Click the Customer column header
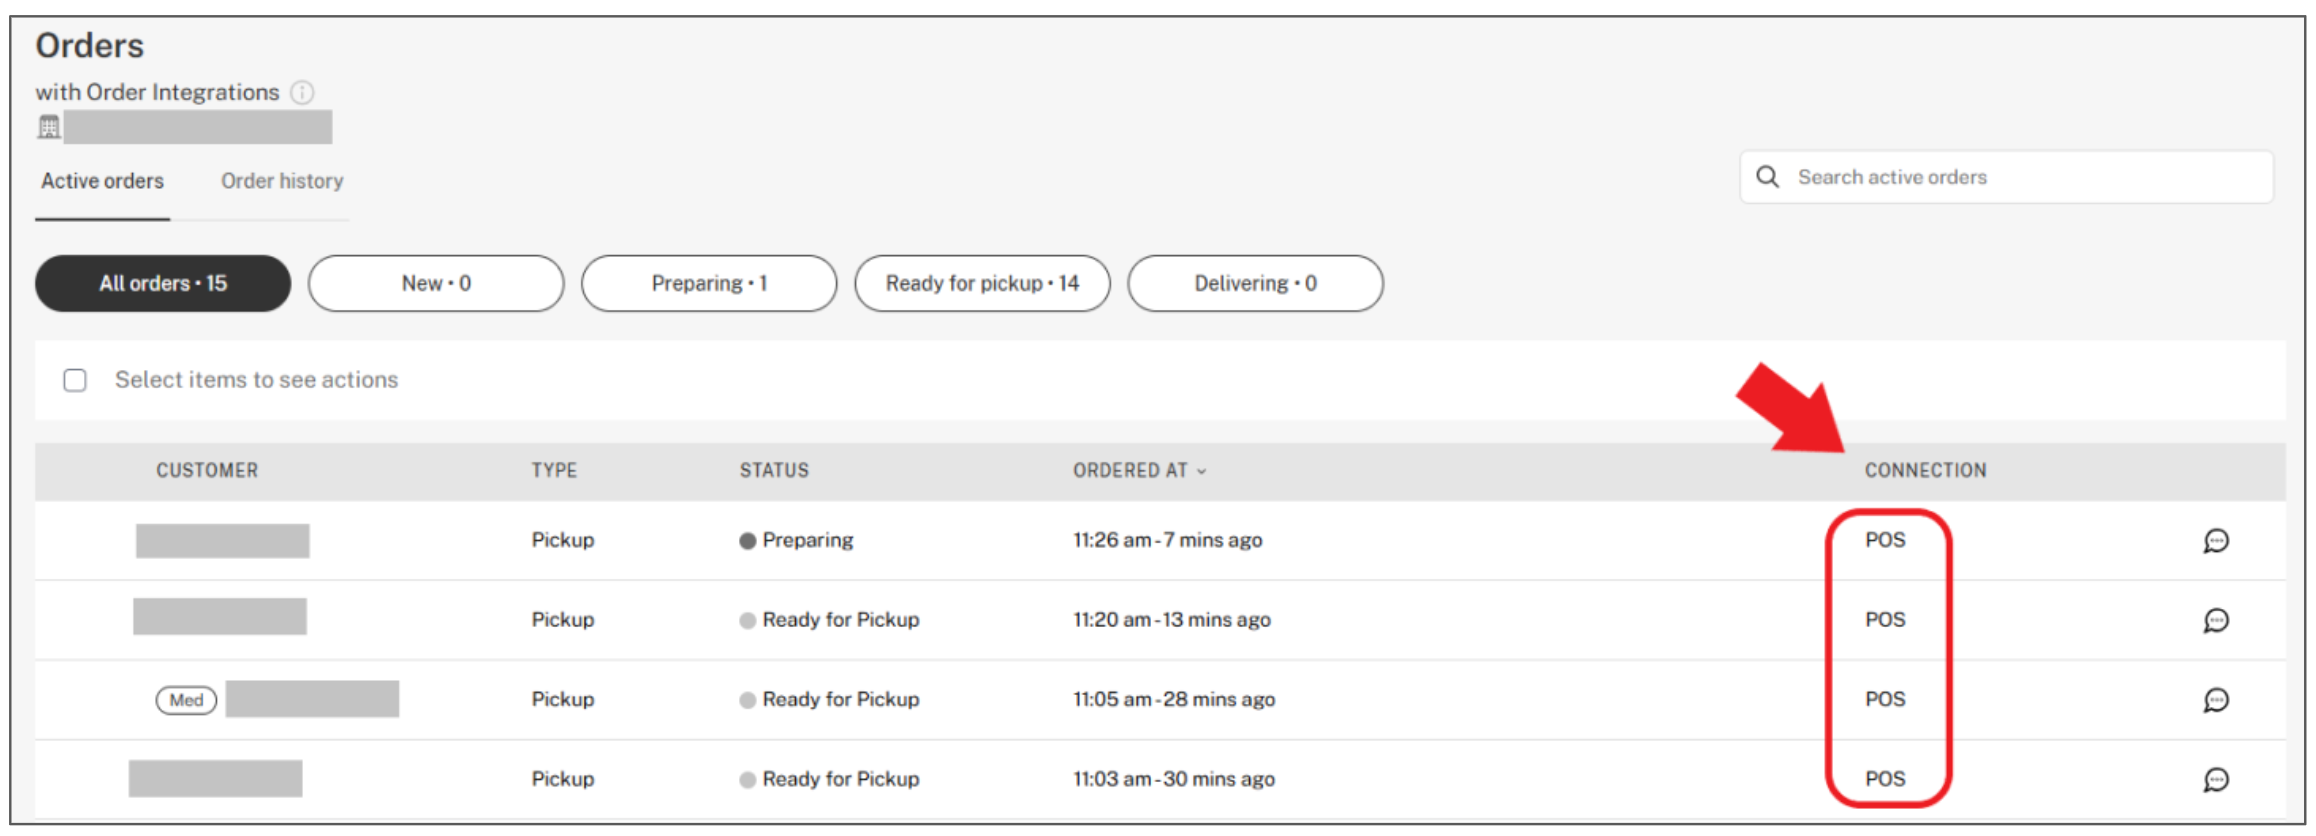2316x836 pixels. (207, 471)
